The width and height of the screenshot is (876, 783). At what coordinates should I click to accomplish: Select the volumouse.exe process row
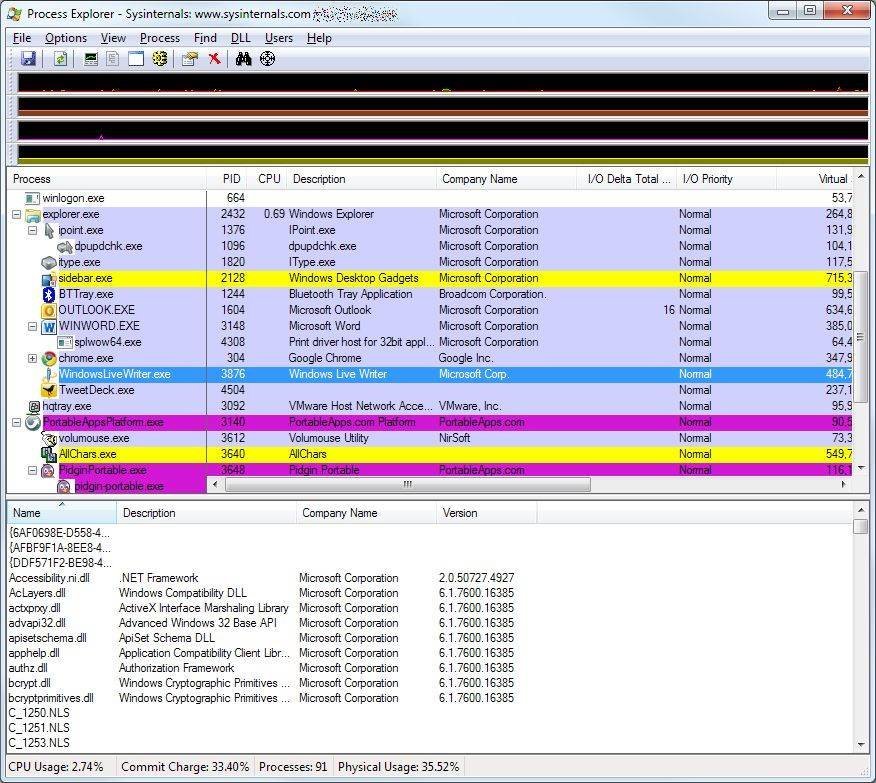430,438
